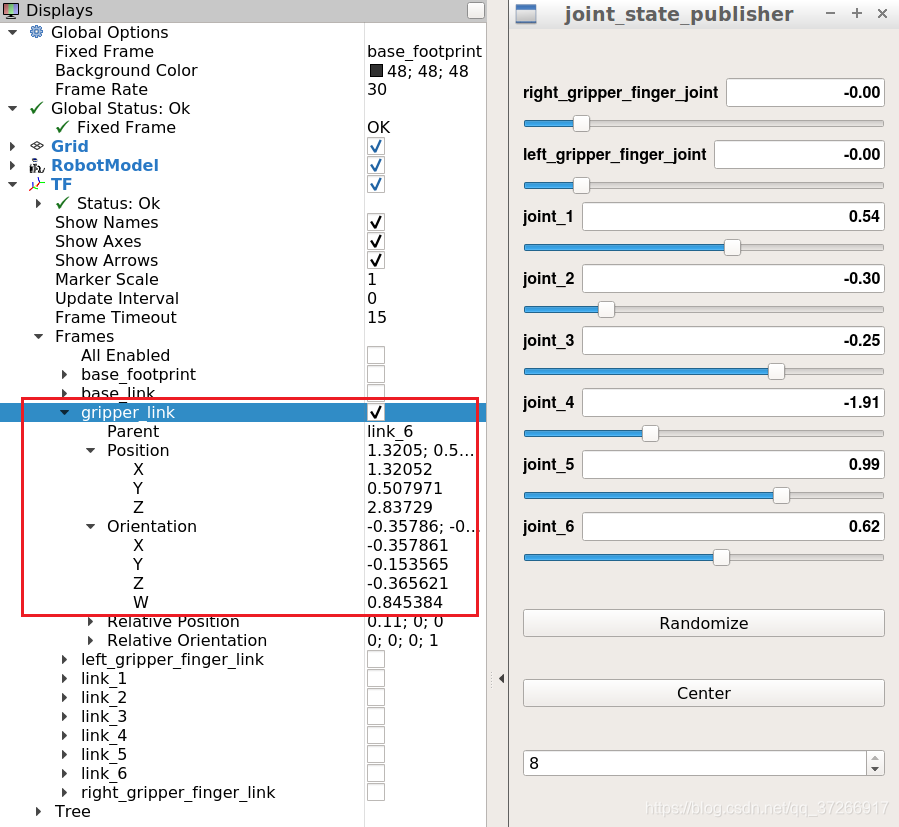Click the TF axes icon
This screenshot has height=827, width=899.
(37, 185)
